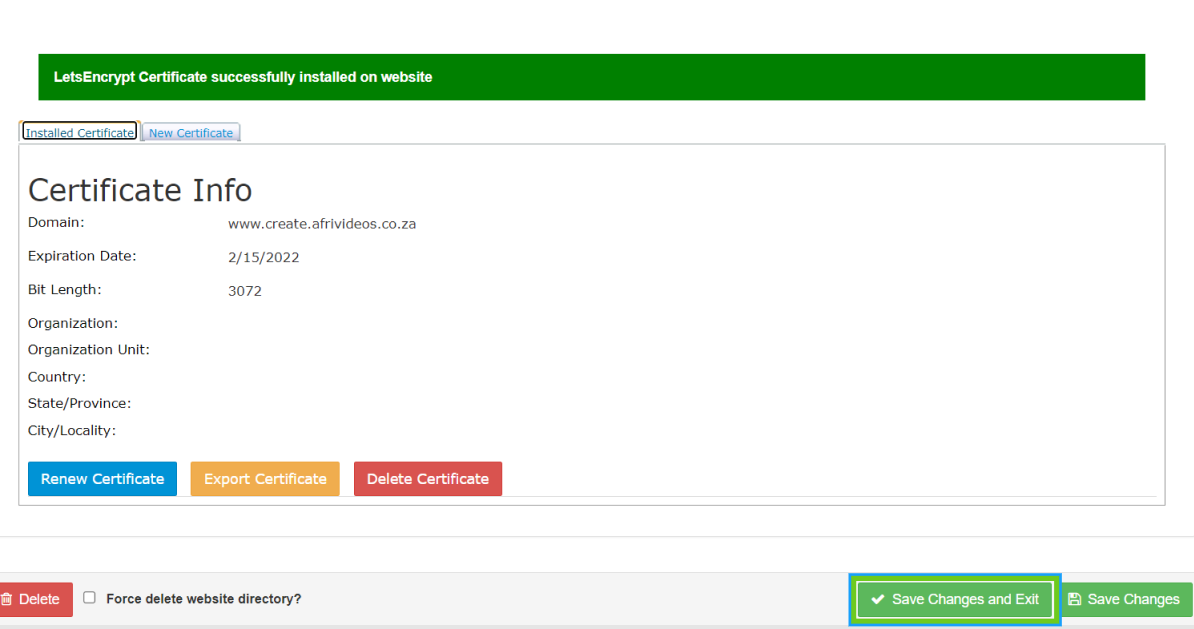This screenshot has height=629, width=1194.
Task: Enable Force delete website directory checkbox
Action: pos(90,598)
